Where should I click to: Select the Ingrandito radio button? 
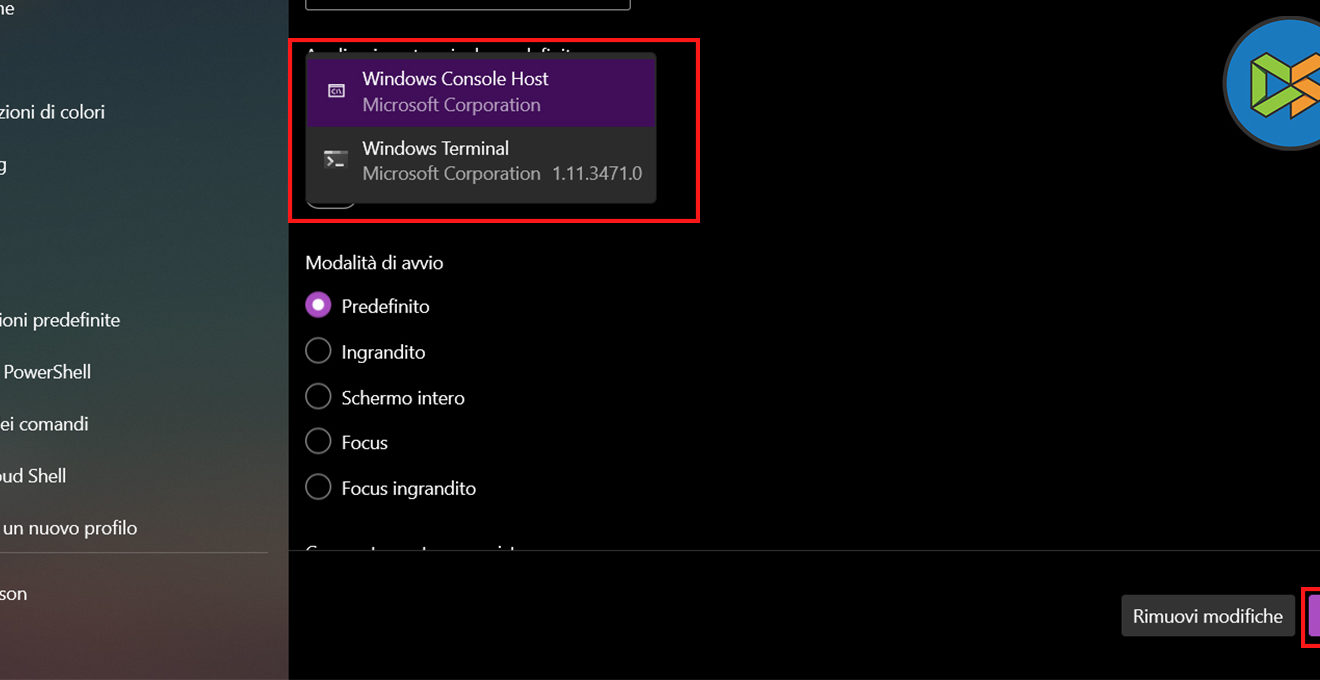click(318, 352)
